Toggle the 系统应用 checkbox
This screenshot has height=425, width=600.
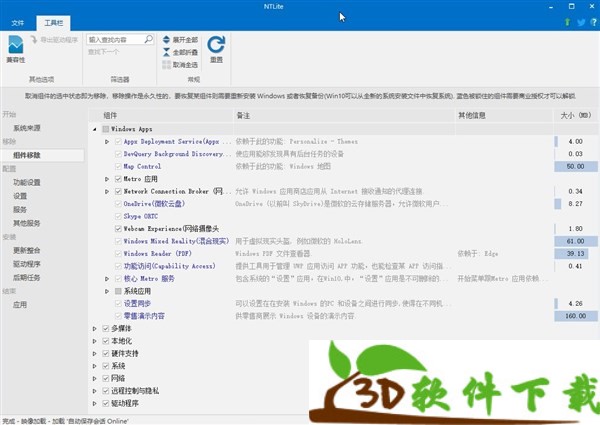click(x=118, y=291)
